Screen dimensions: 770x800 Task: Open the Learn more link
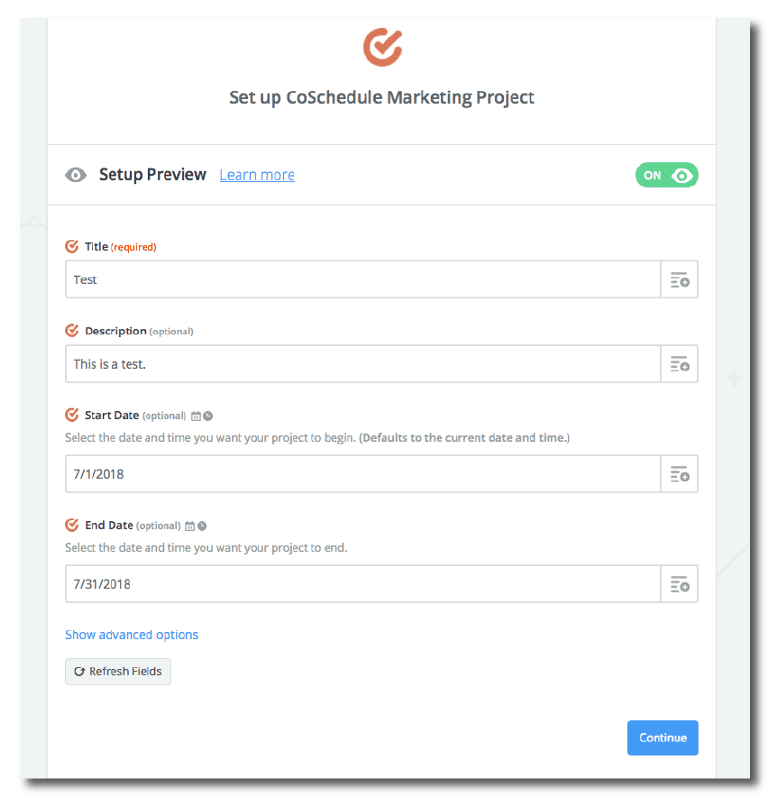257,175
